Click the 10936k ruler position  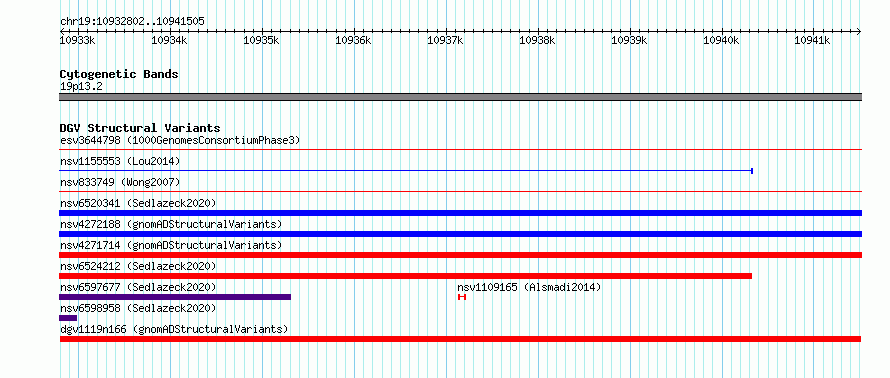coord(353,40)
